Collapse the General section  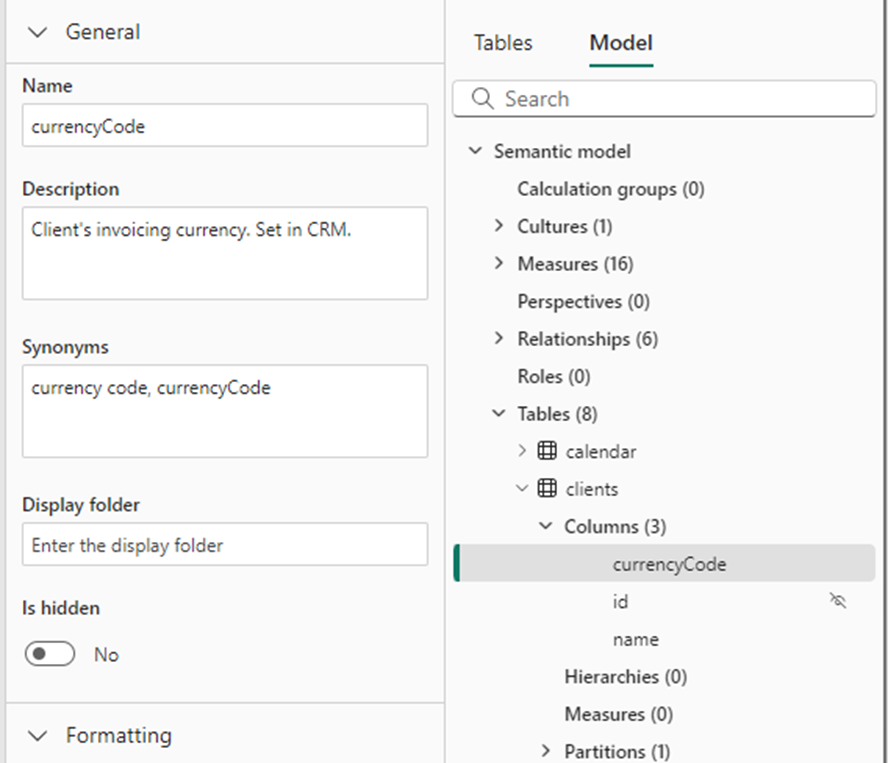[x=38, y=32]
